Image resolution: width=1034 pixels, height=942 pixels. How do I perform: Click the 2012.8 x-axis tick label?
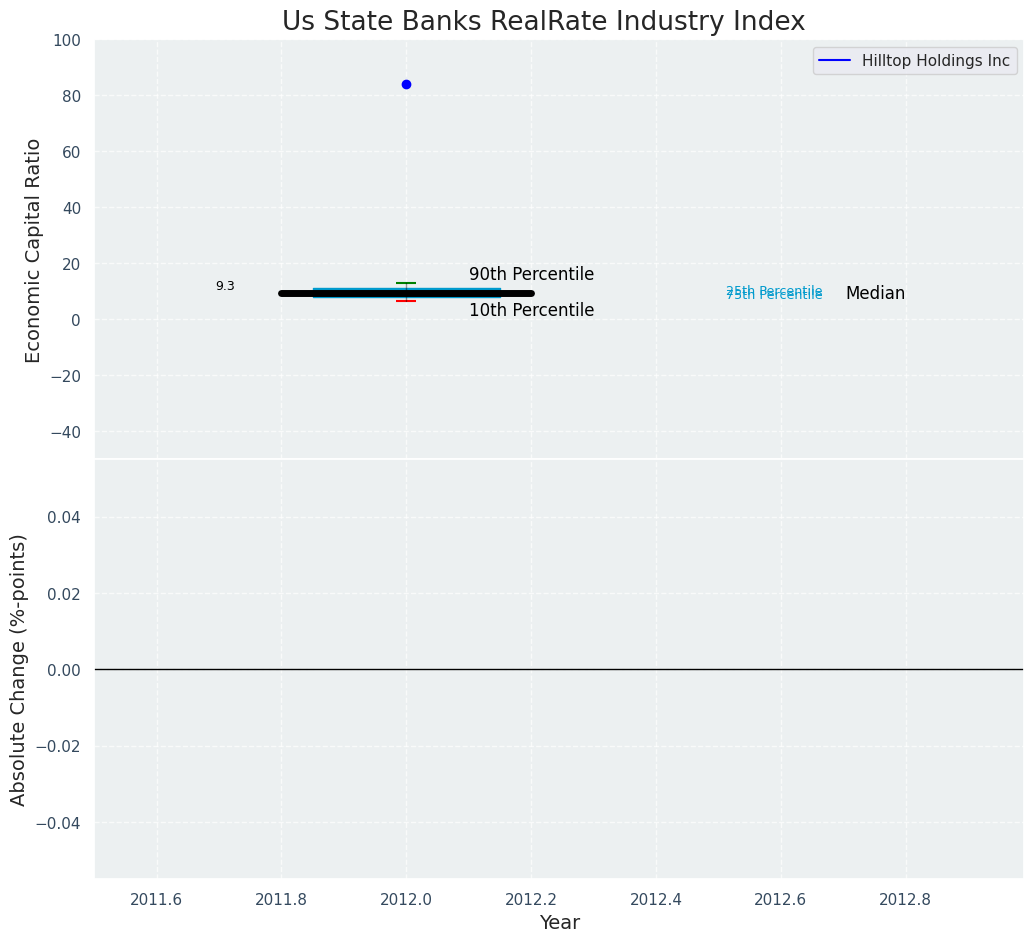coord(905,899)
